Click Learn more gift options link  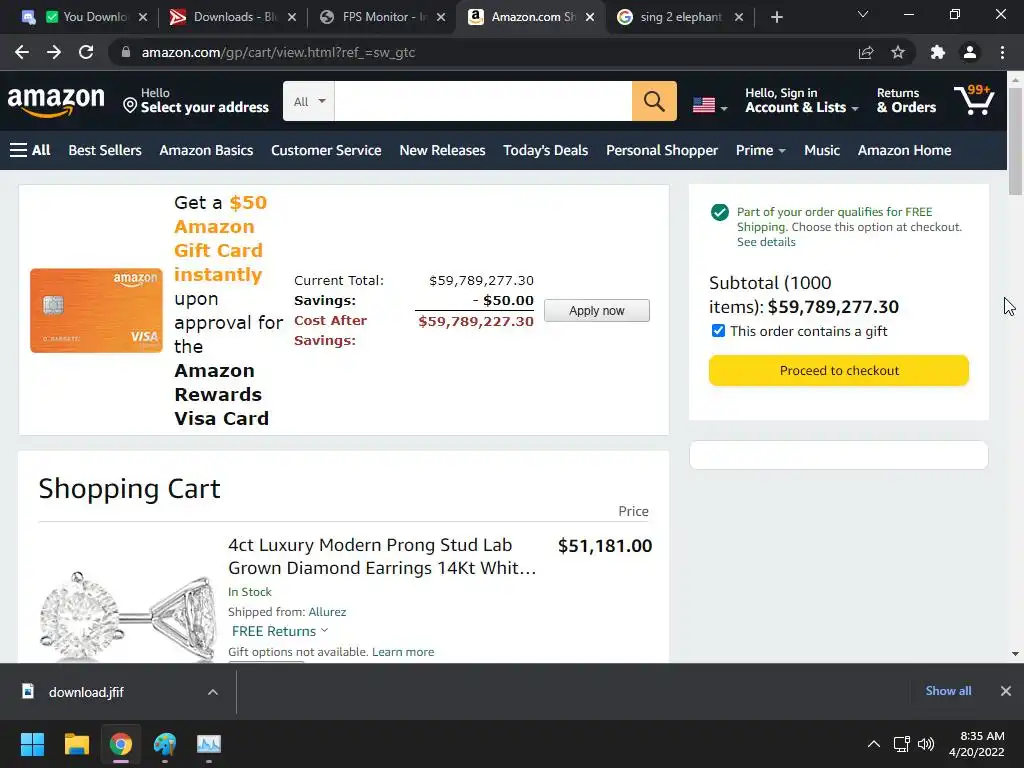click(x=403, y=652)
